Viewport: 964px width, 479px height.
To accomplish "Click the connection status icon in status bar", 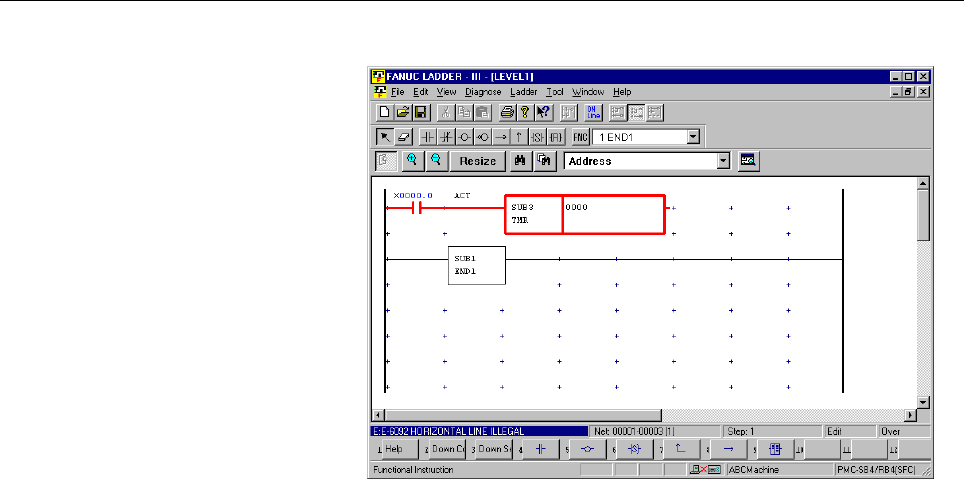I will click(x=704, y=470).
